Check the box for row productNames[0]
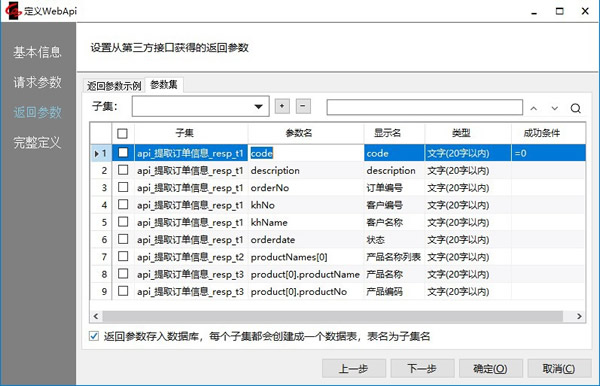 (123, 256)
